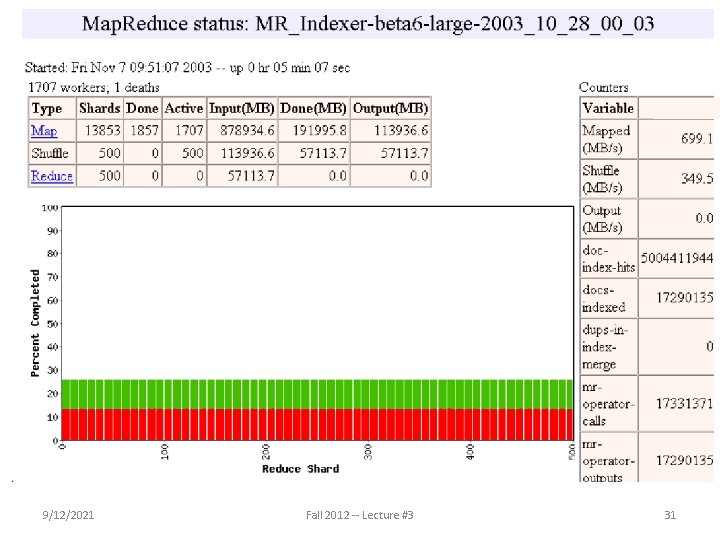Select the mr-operator-calls value 17331371
The height and width of the screenshot is (540, 720).
click(684, 404)
